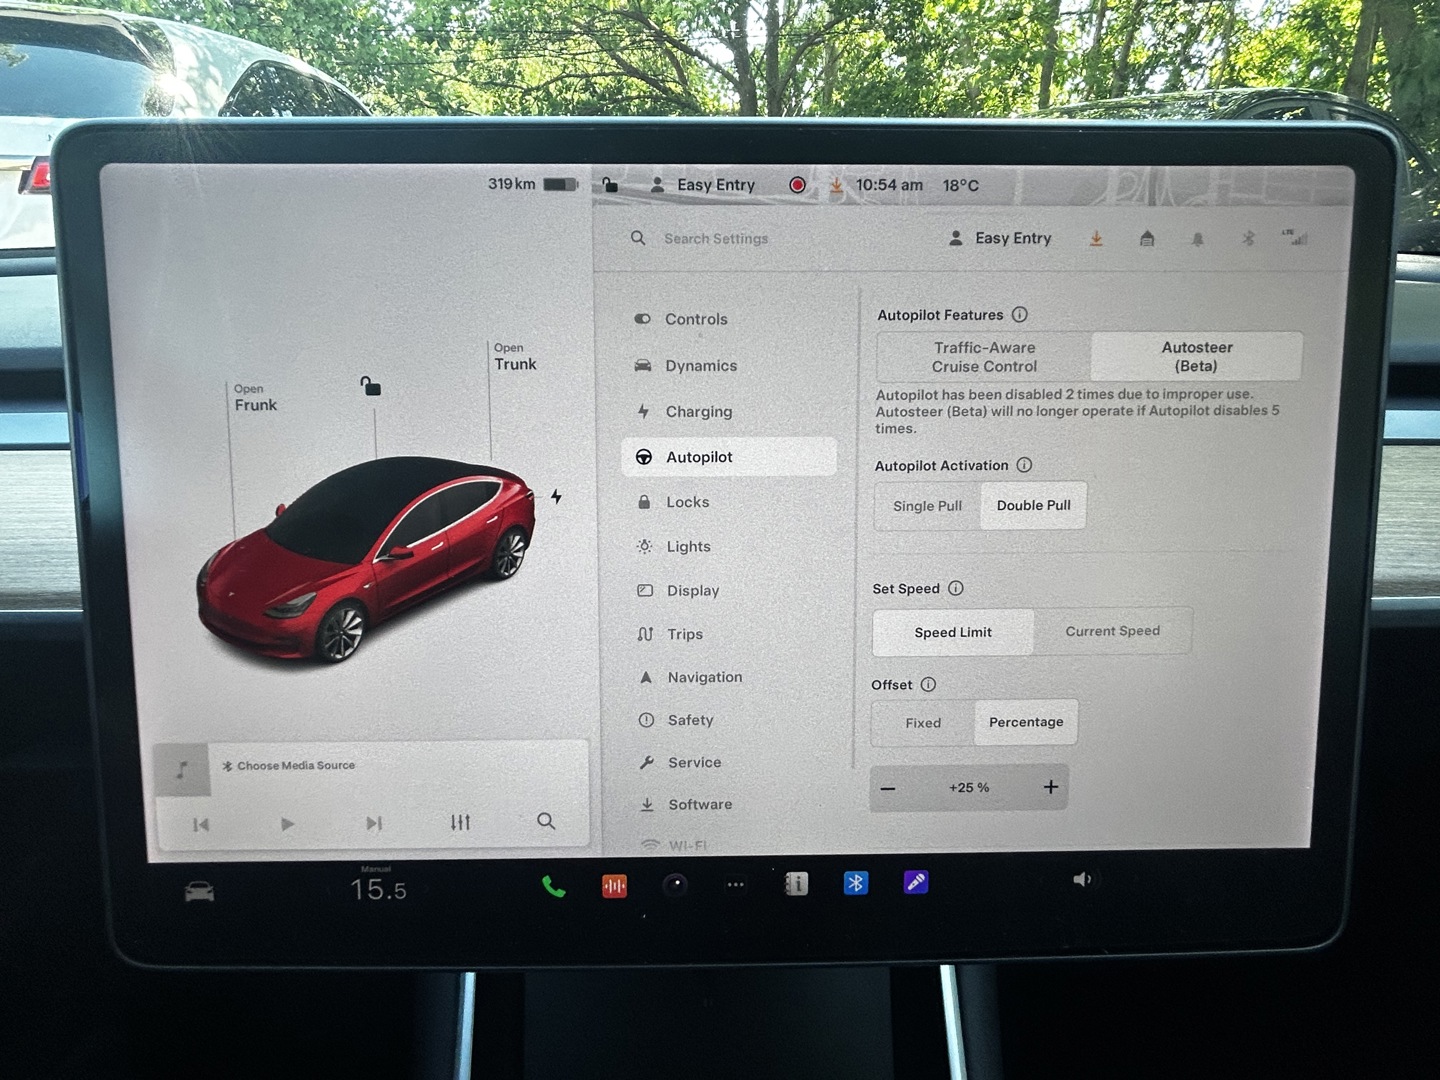Screen dimensions: 1440x1080
Task: Open the orange audio app
Action: point(614,886)
